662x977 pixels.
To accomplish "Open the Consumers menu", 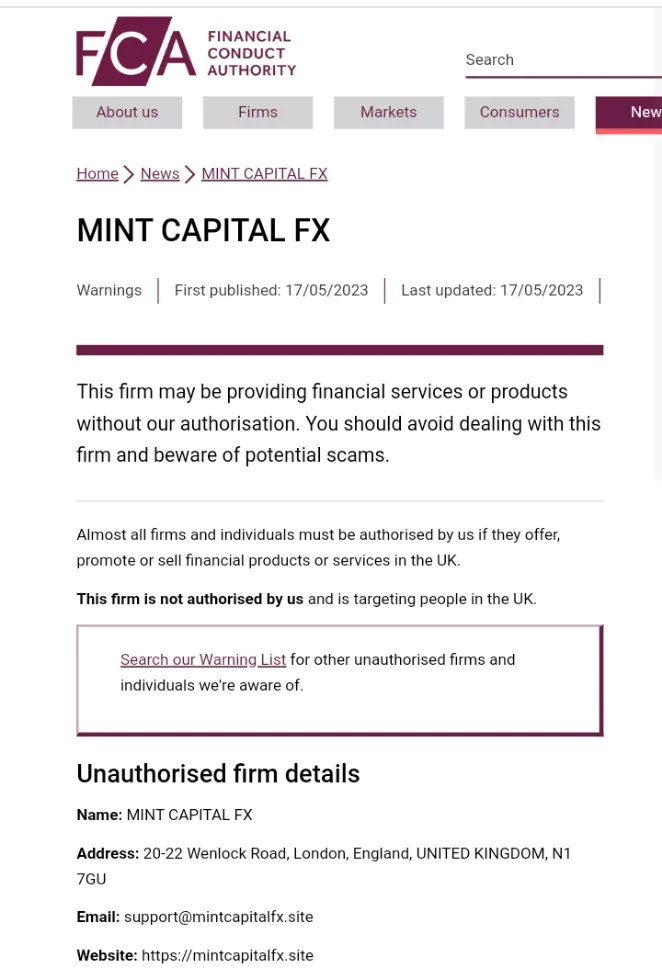I will point(519,112).
